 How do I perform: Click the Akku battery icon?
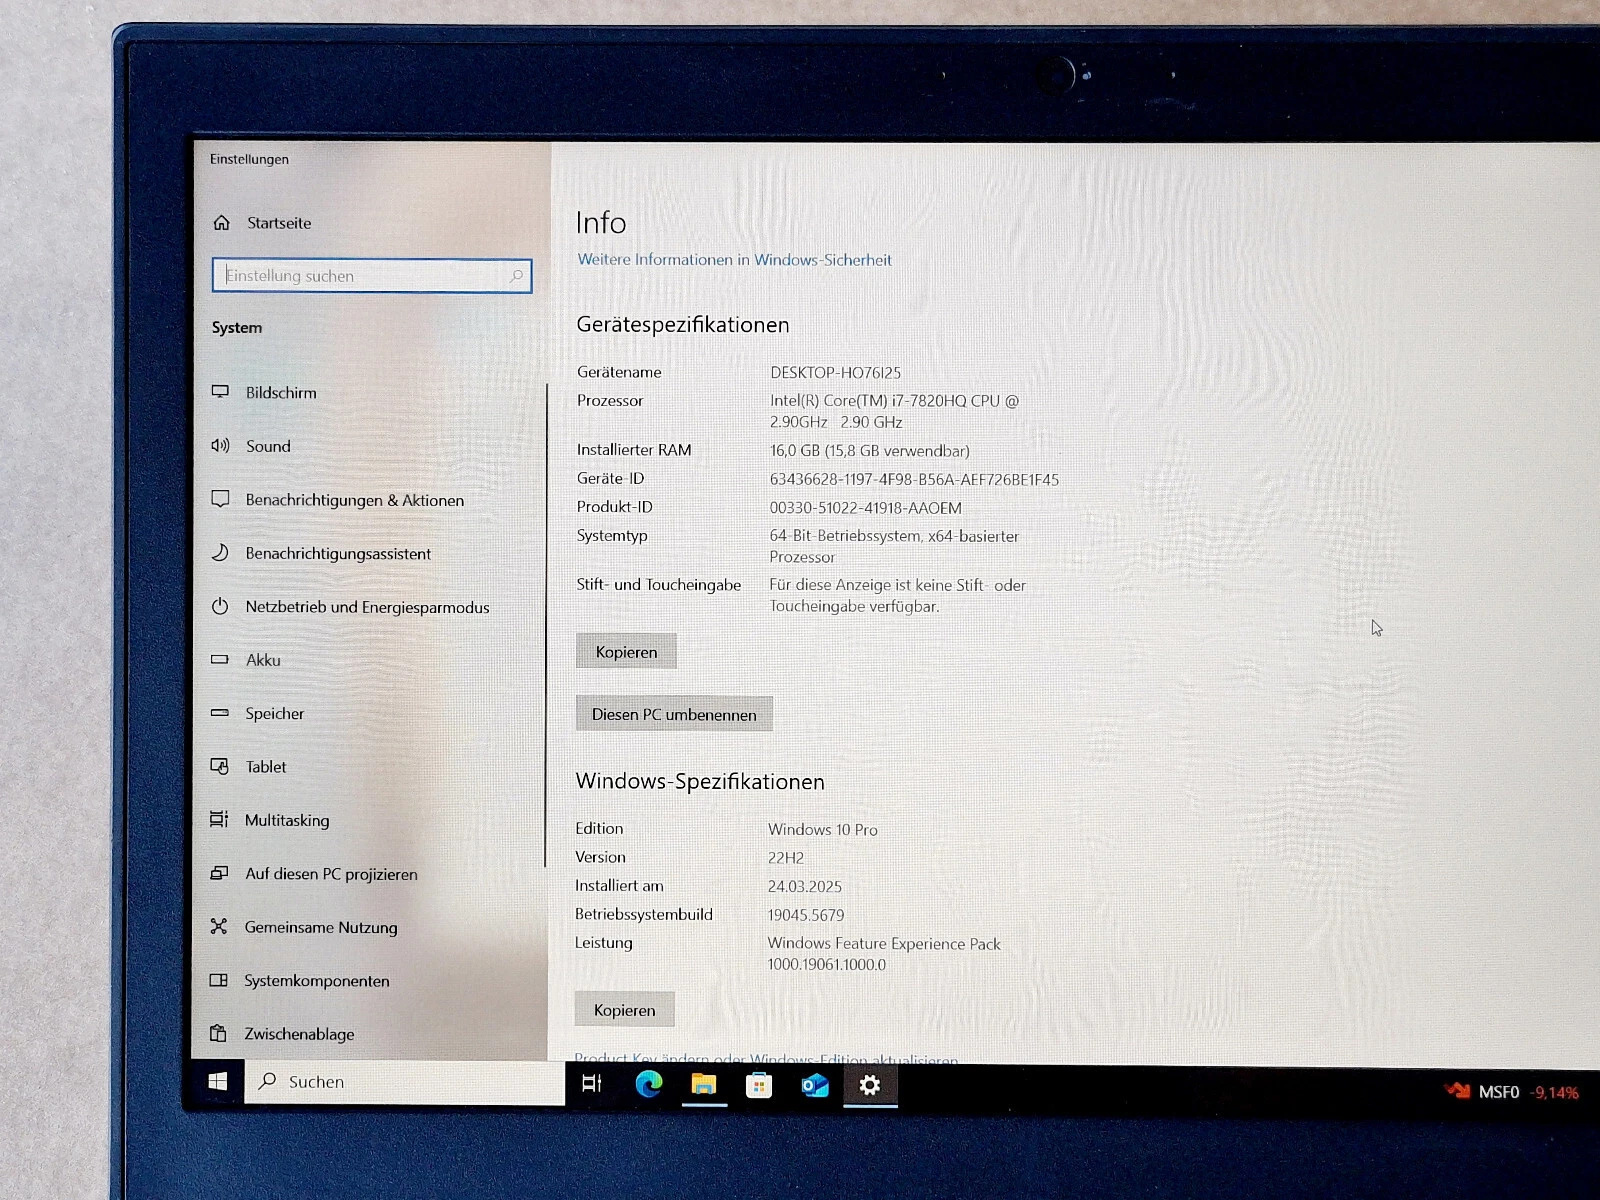[x=220, y=660]
